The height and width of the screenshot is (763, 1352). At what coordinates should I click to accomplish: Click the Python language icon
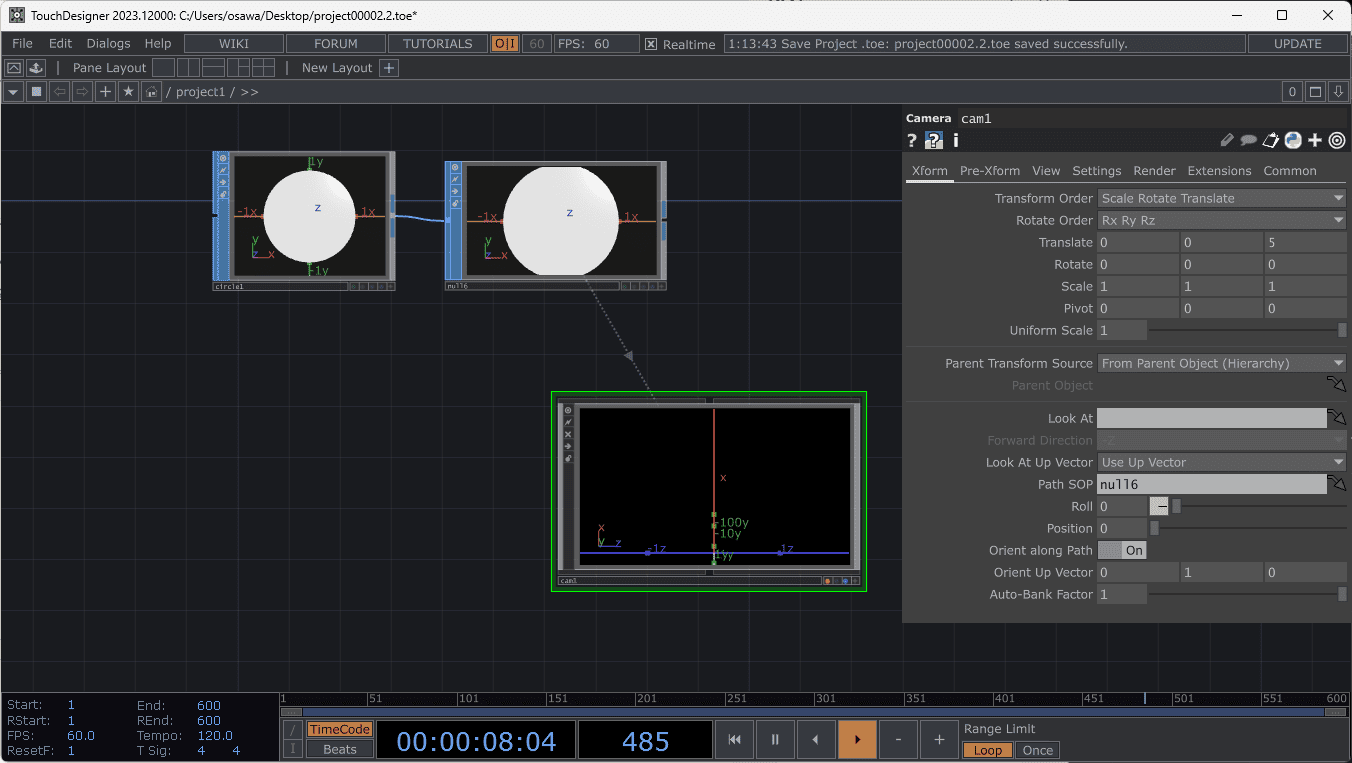tap(1293, 141)
